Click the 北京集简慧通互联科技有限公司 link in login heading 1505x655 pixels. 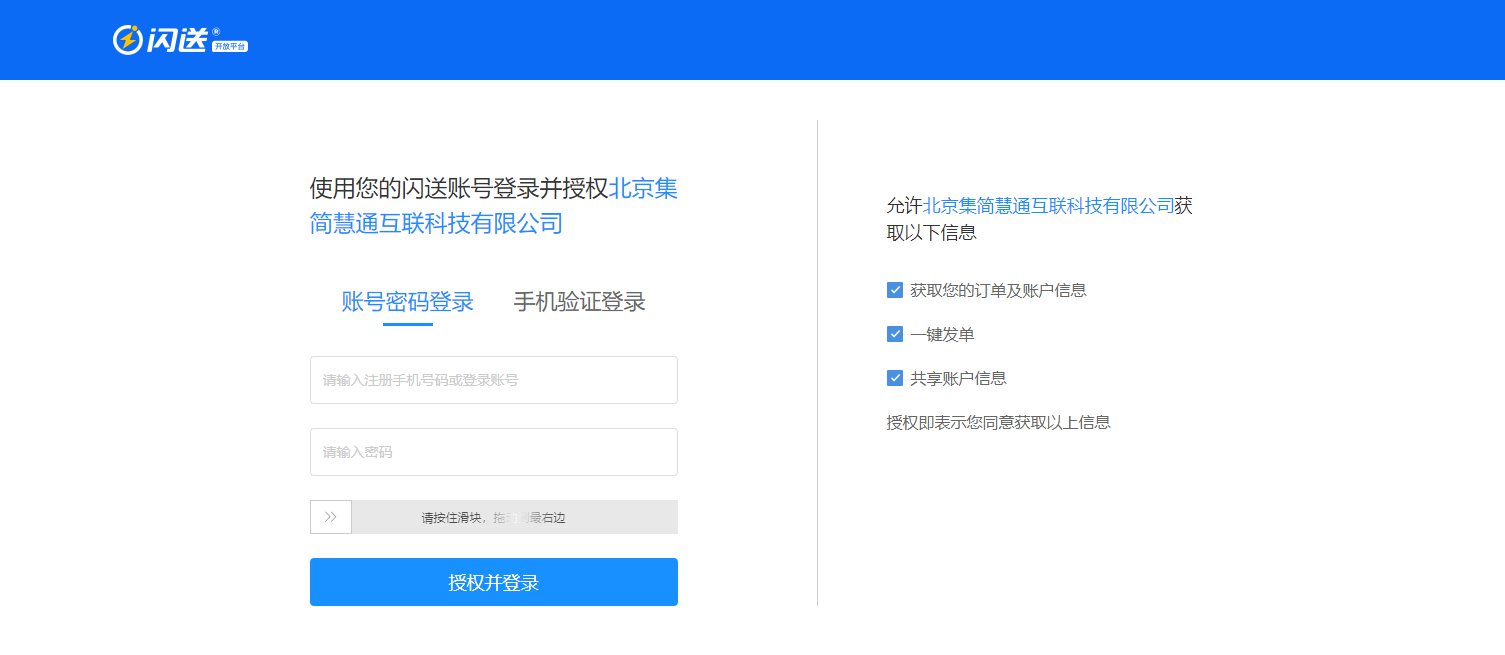click(x=494, y=205)
